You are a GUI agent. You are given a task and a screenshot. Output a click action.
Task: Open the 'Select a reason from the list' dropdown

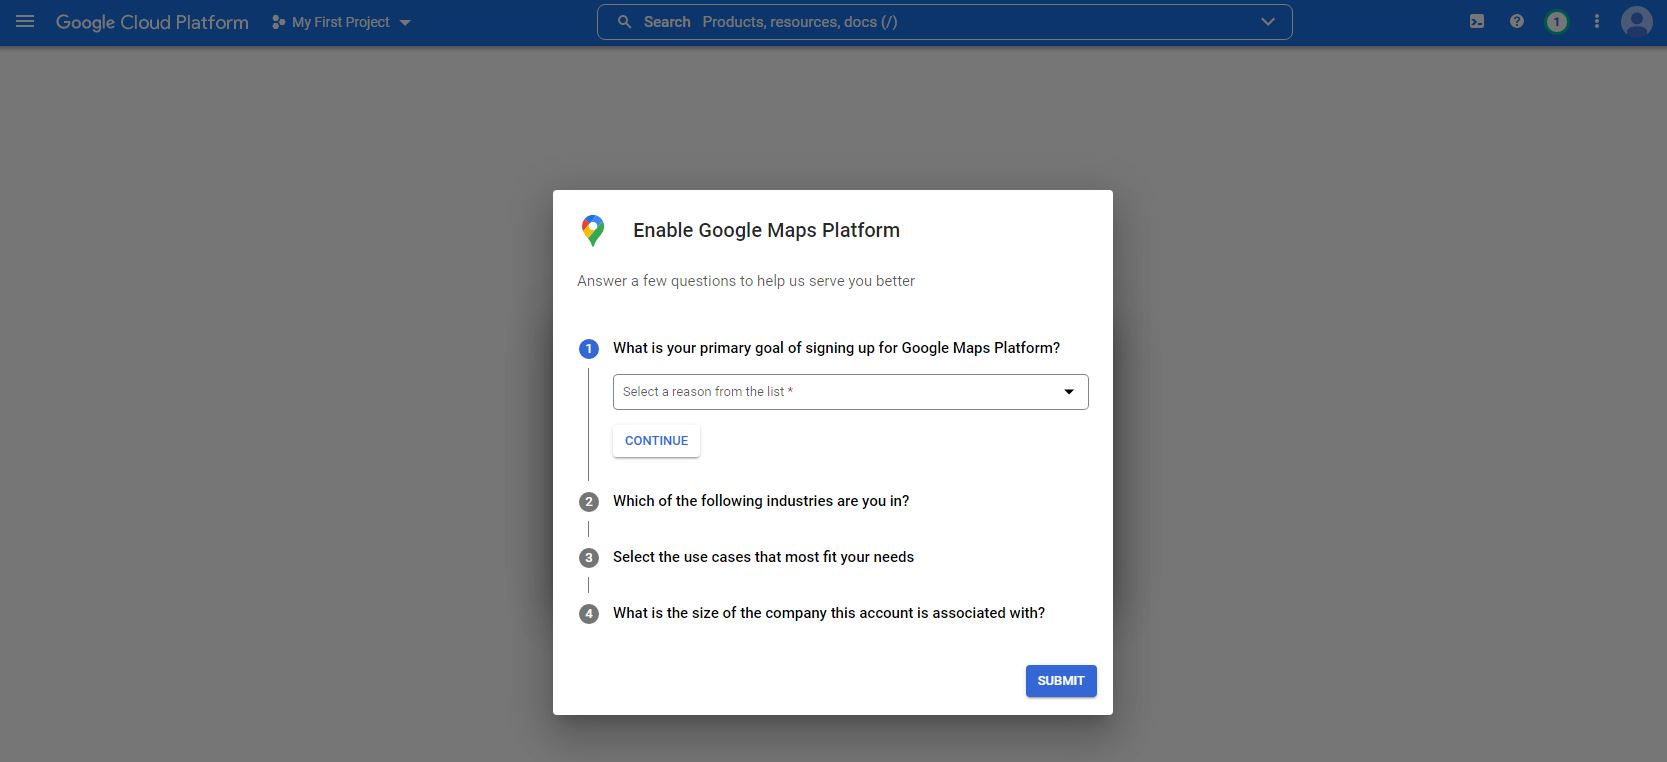[x=850, y=392]
